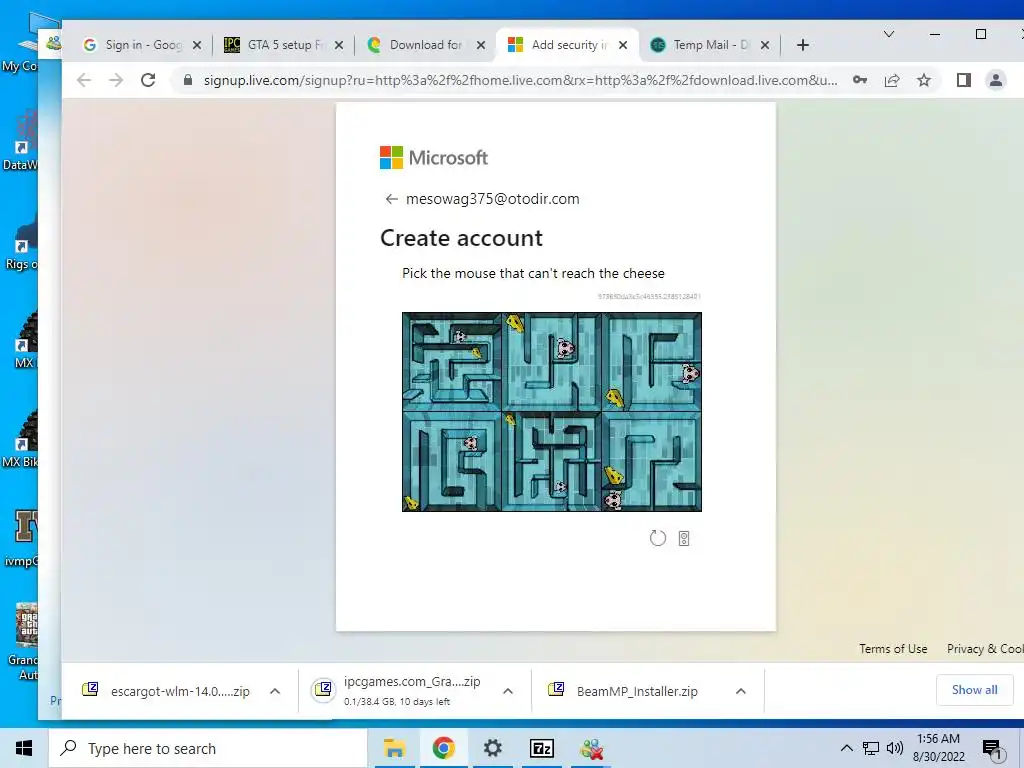Open the Messenger taskbar icon

point(592,748)
